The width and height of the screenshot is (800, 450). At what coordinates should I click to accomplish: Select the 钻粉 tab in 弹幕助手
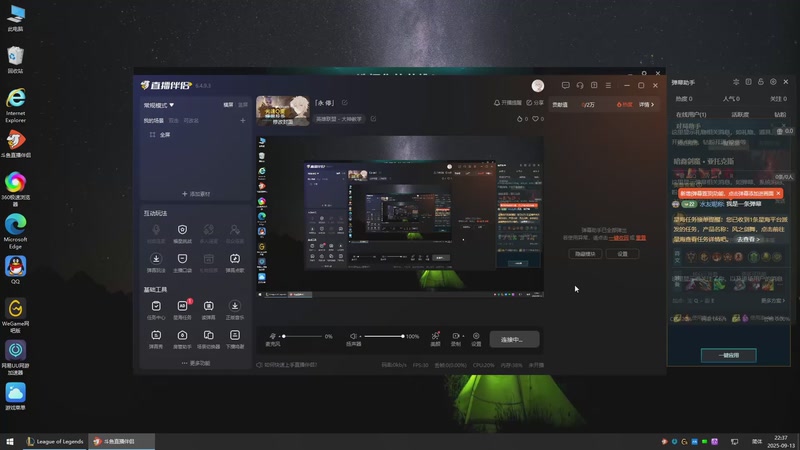780,115
